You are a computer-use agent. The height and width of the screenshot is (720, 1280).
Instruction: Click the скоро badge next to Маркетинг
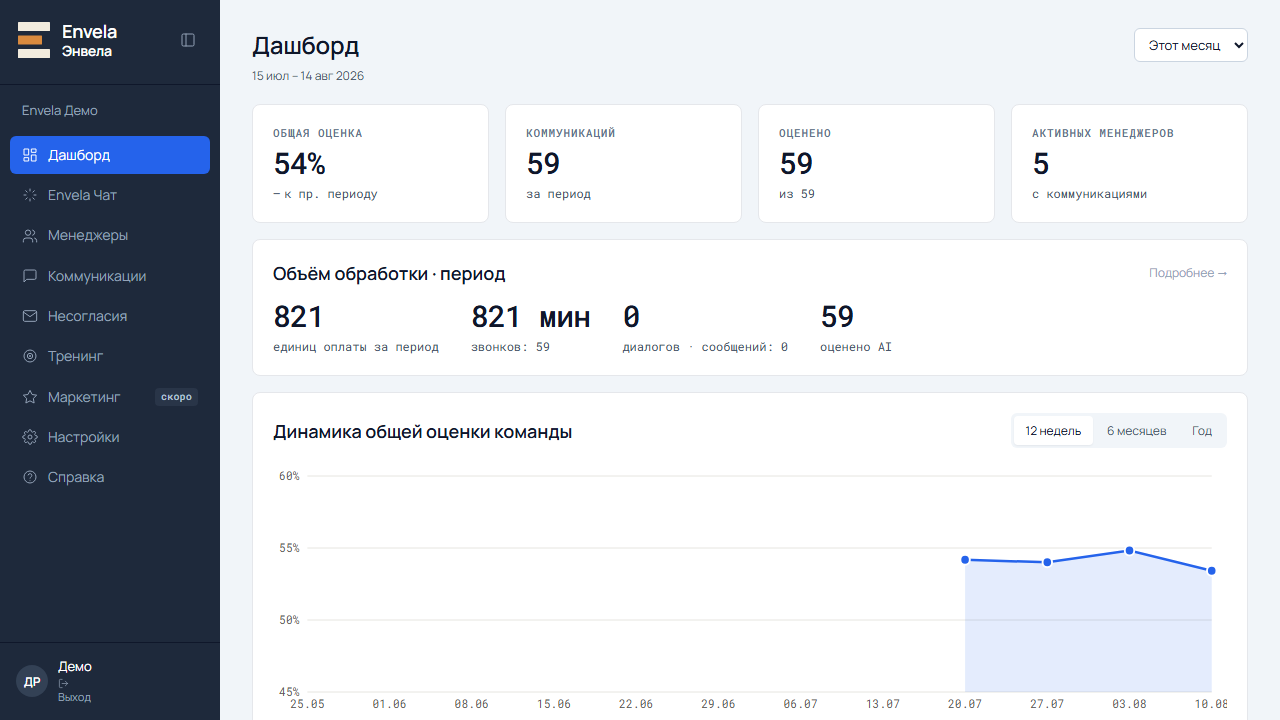tap(176, 397)
